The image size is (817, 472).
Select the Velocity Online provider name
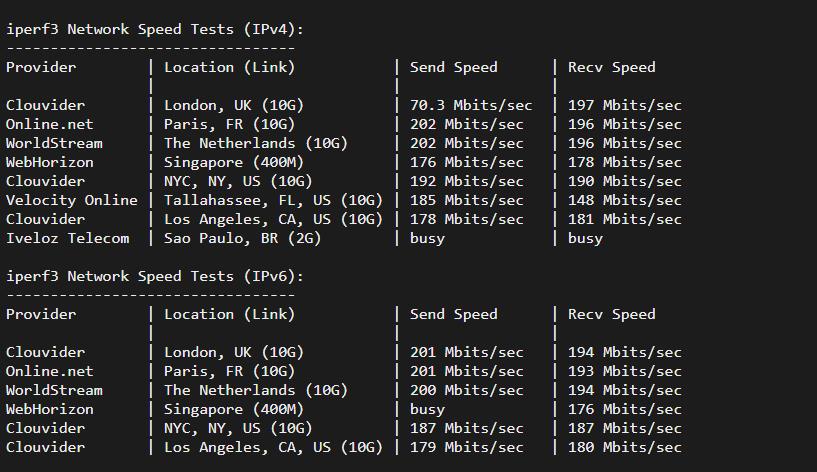pos(72,200)
